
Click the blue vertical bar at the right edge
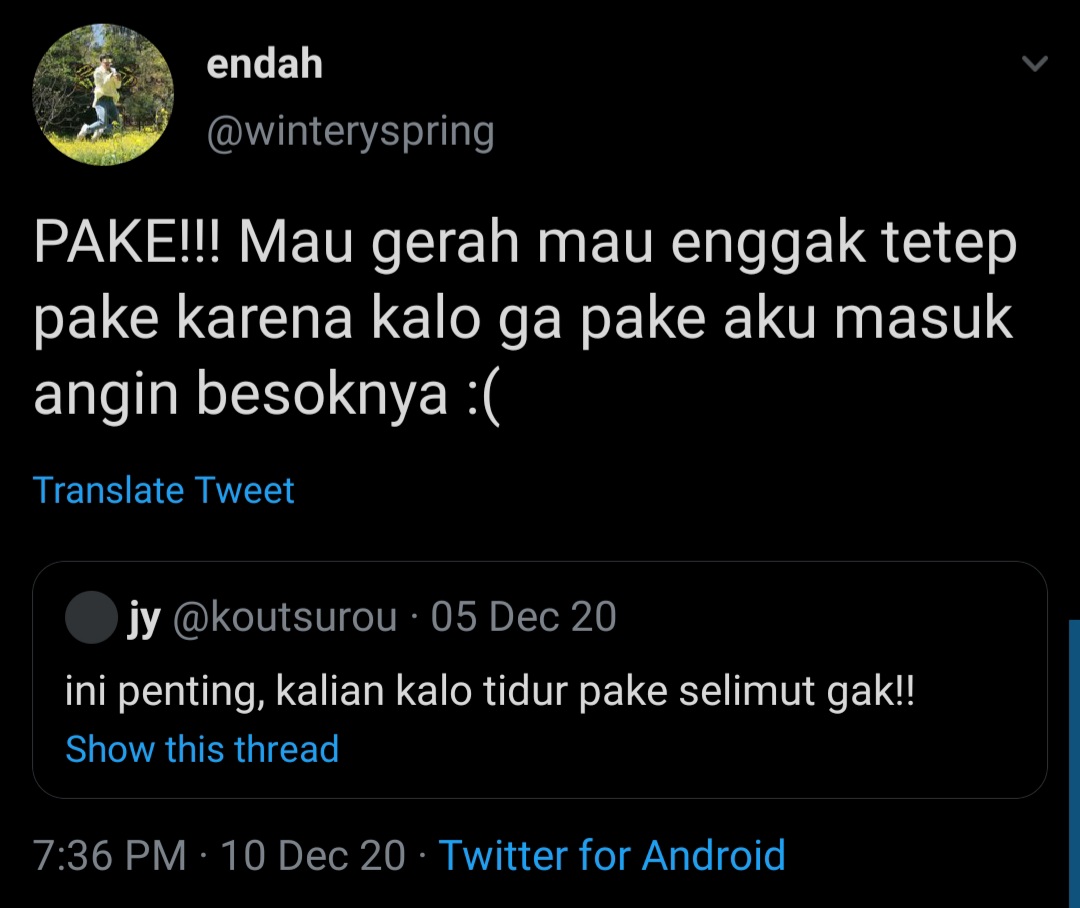pos(1074,763)
